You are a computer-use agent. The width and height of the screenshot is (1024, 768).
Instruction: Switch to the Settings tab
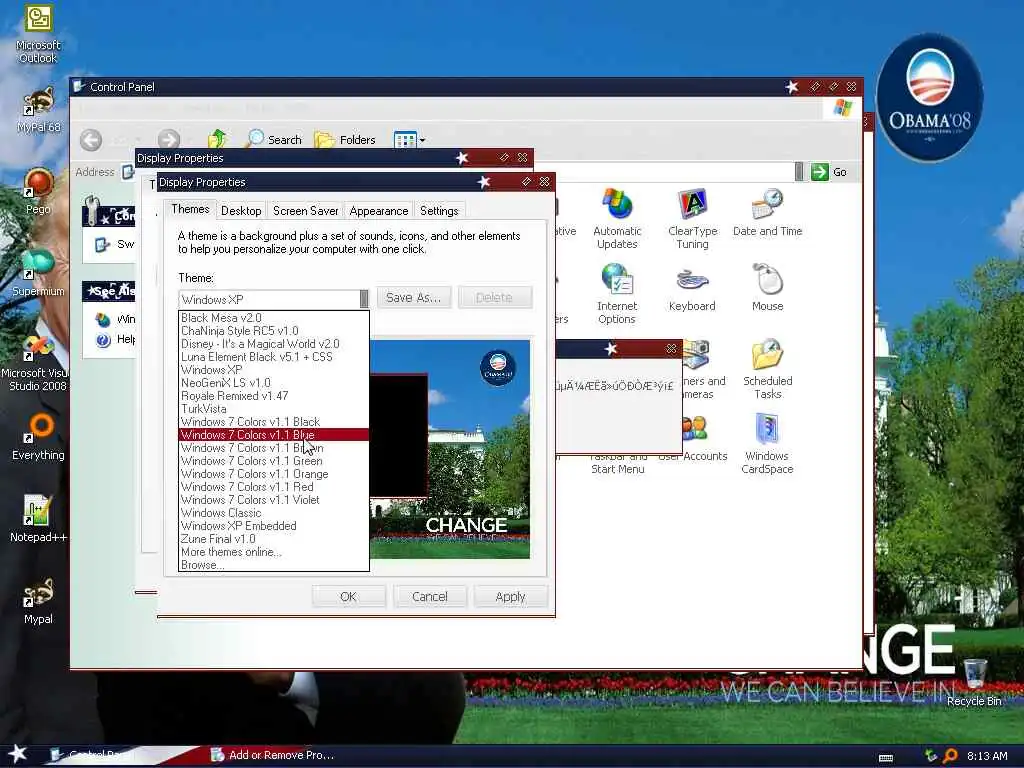439,210
